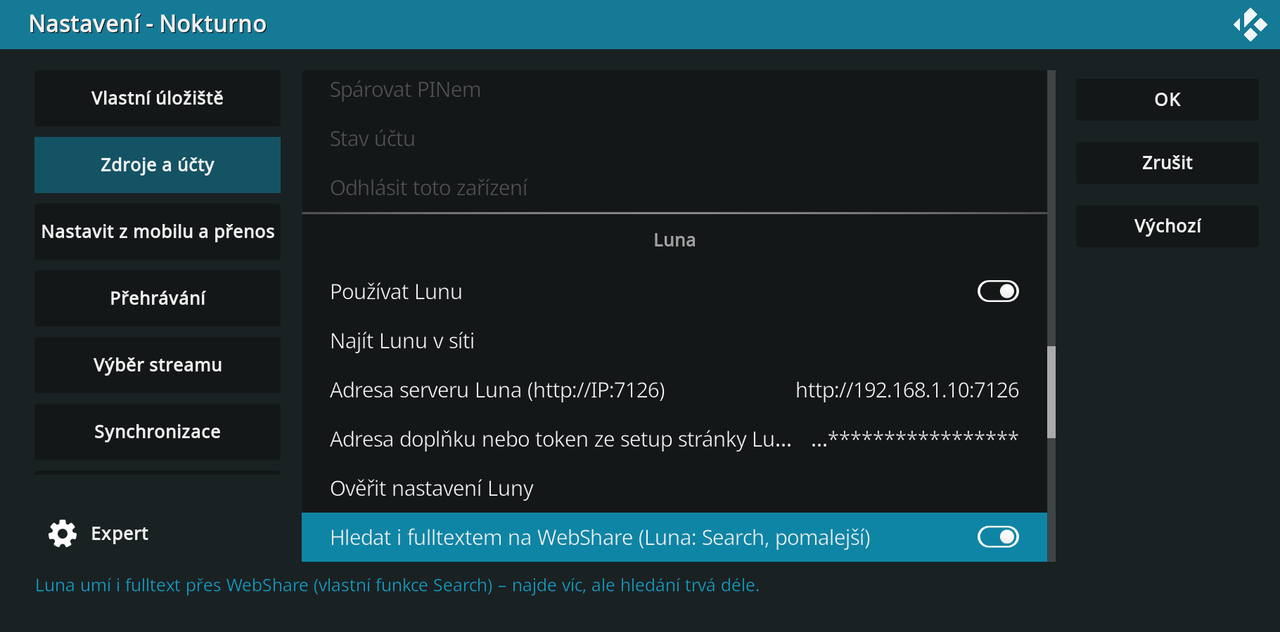This screenshot has height=632, width=1280.
Task: Click the Kodi logo icon
Action: (x=1250, y=24)
